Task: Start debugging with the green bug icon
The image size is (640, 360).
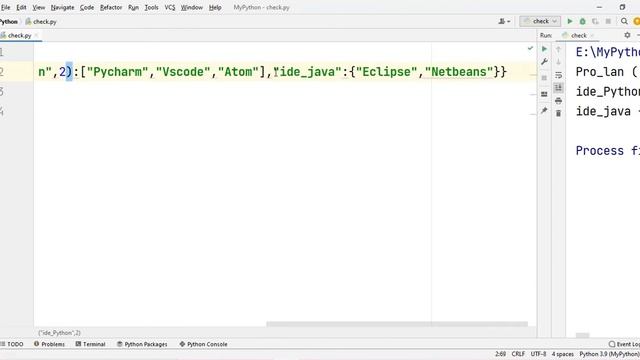Action: pyautogui.click(x=582, y=21)
